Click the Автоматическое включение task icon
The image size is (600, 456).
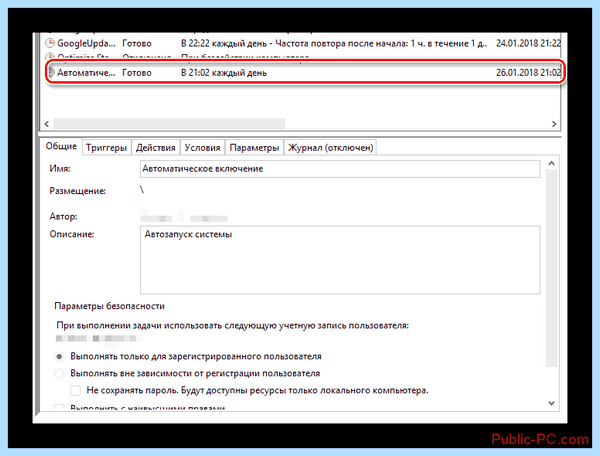pos(51,72)
